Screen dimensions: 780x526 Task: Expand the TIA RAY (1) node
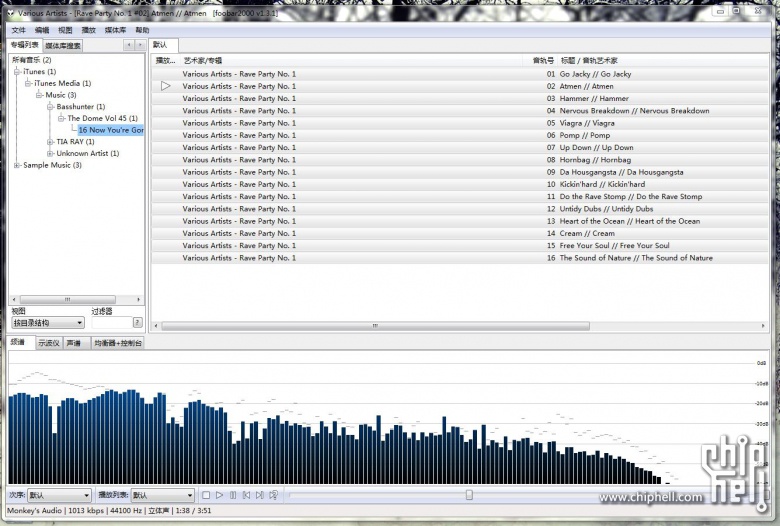point(50,142)
